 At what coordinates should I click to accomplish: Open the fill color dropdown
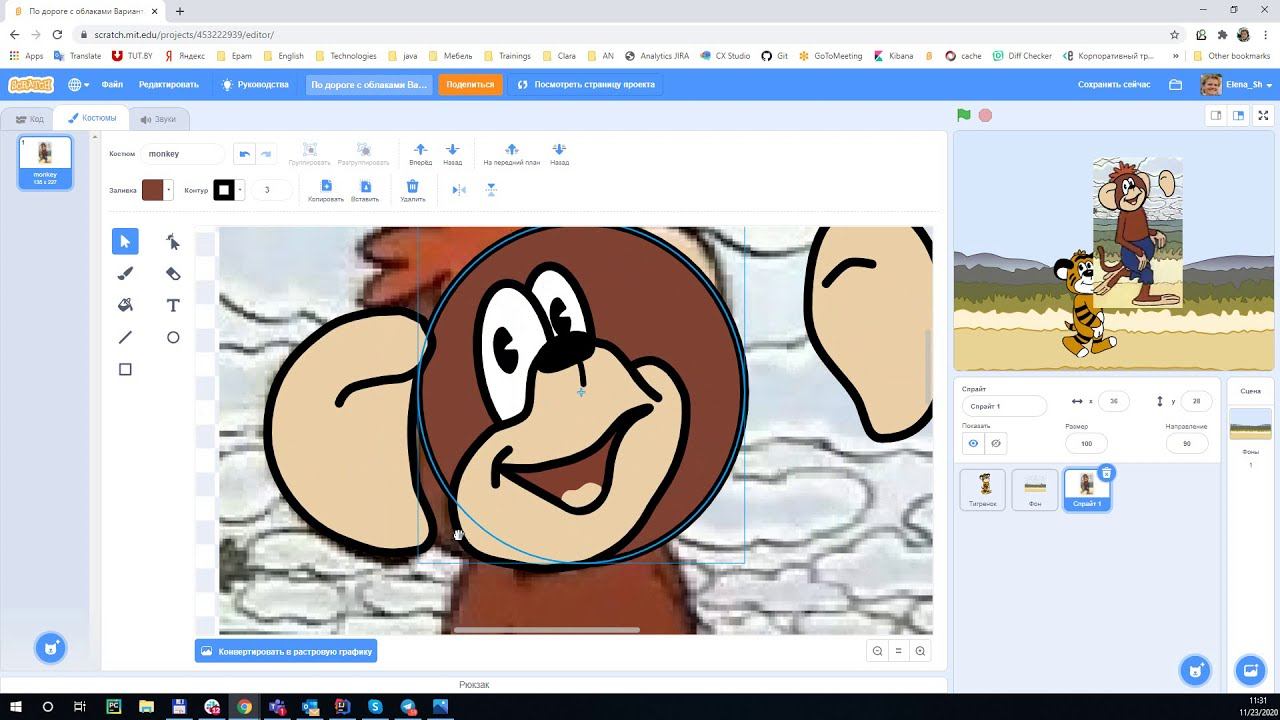[x=169, y=190]
